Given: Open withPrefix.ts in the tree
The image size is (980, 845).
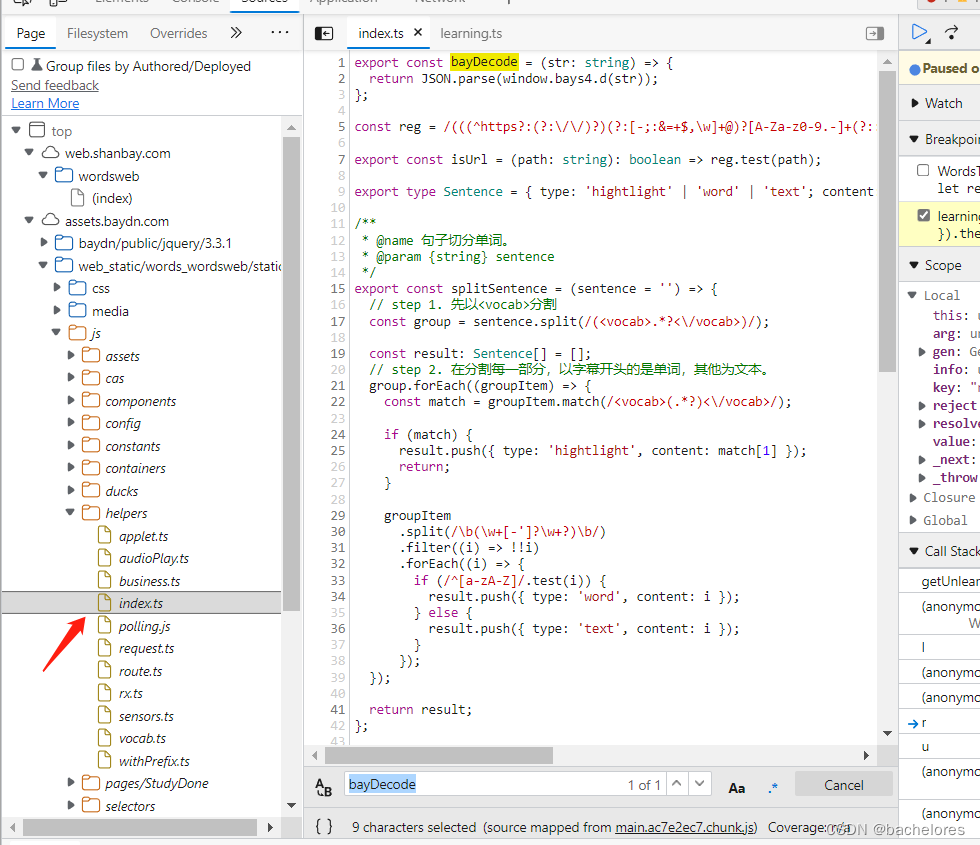Looking at the screenshot, I should click(154, 761).
